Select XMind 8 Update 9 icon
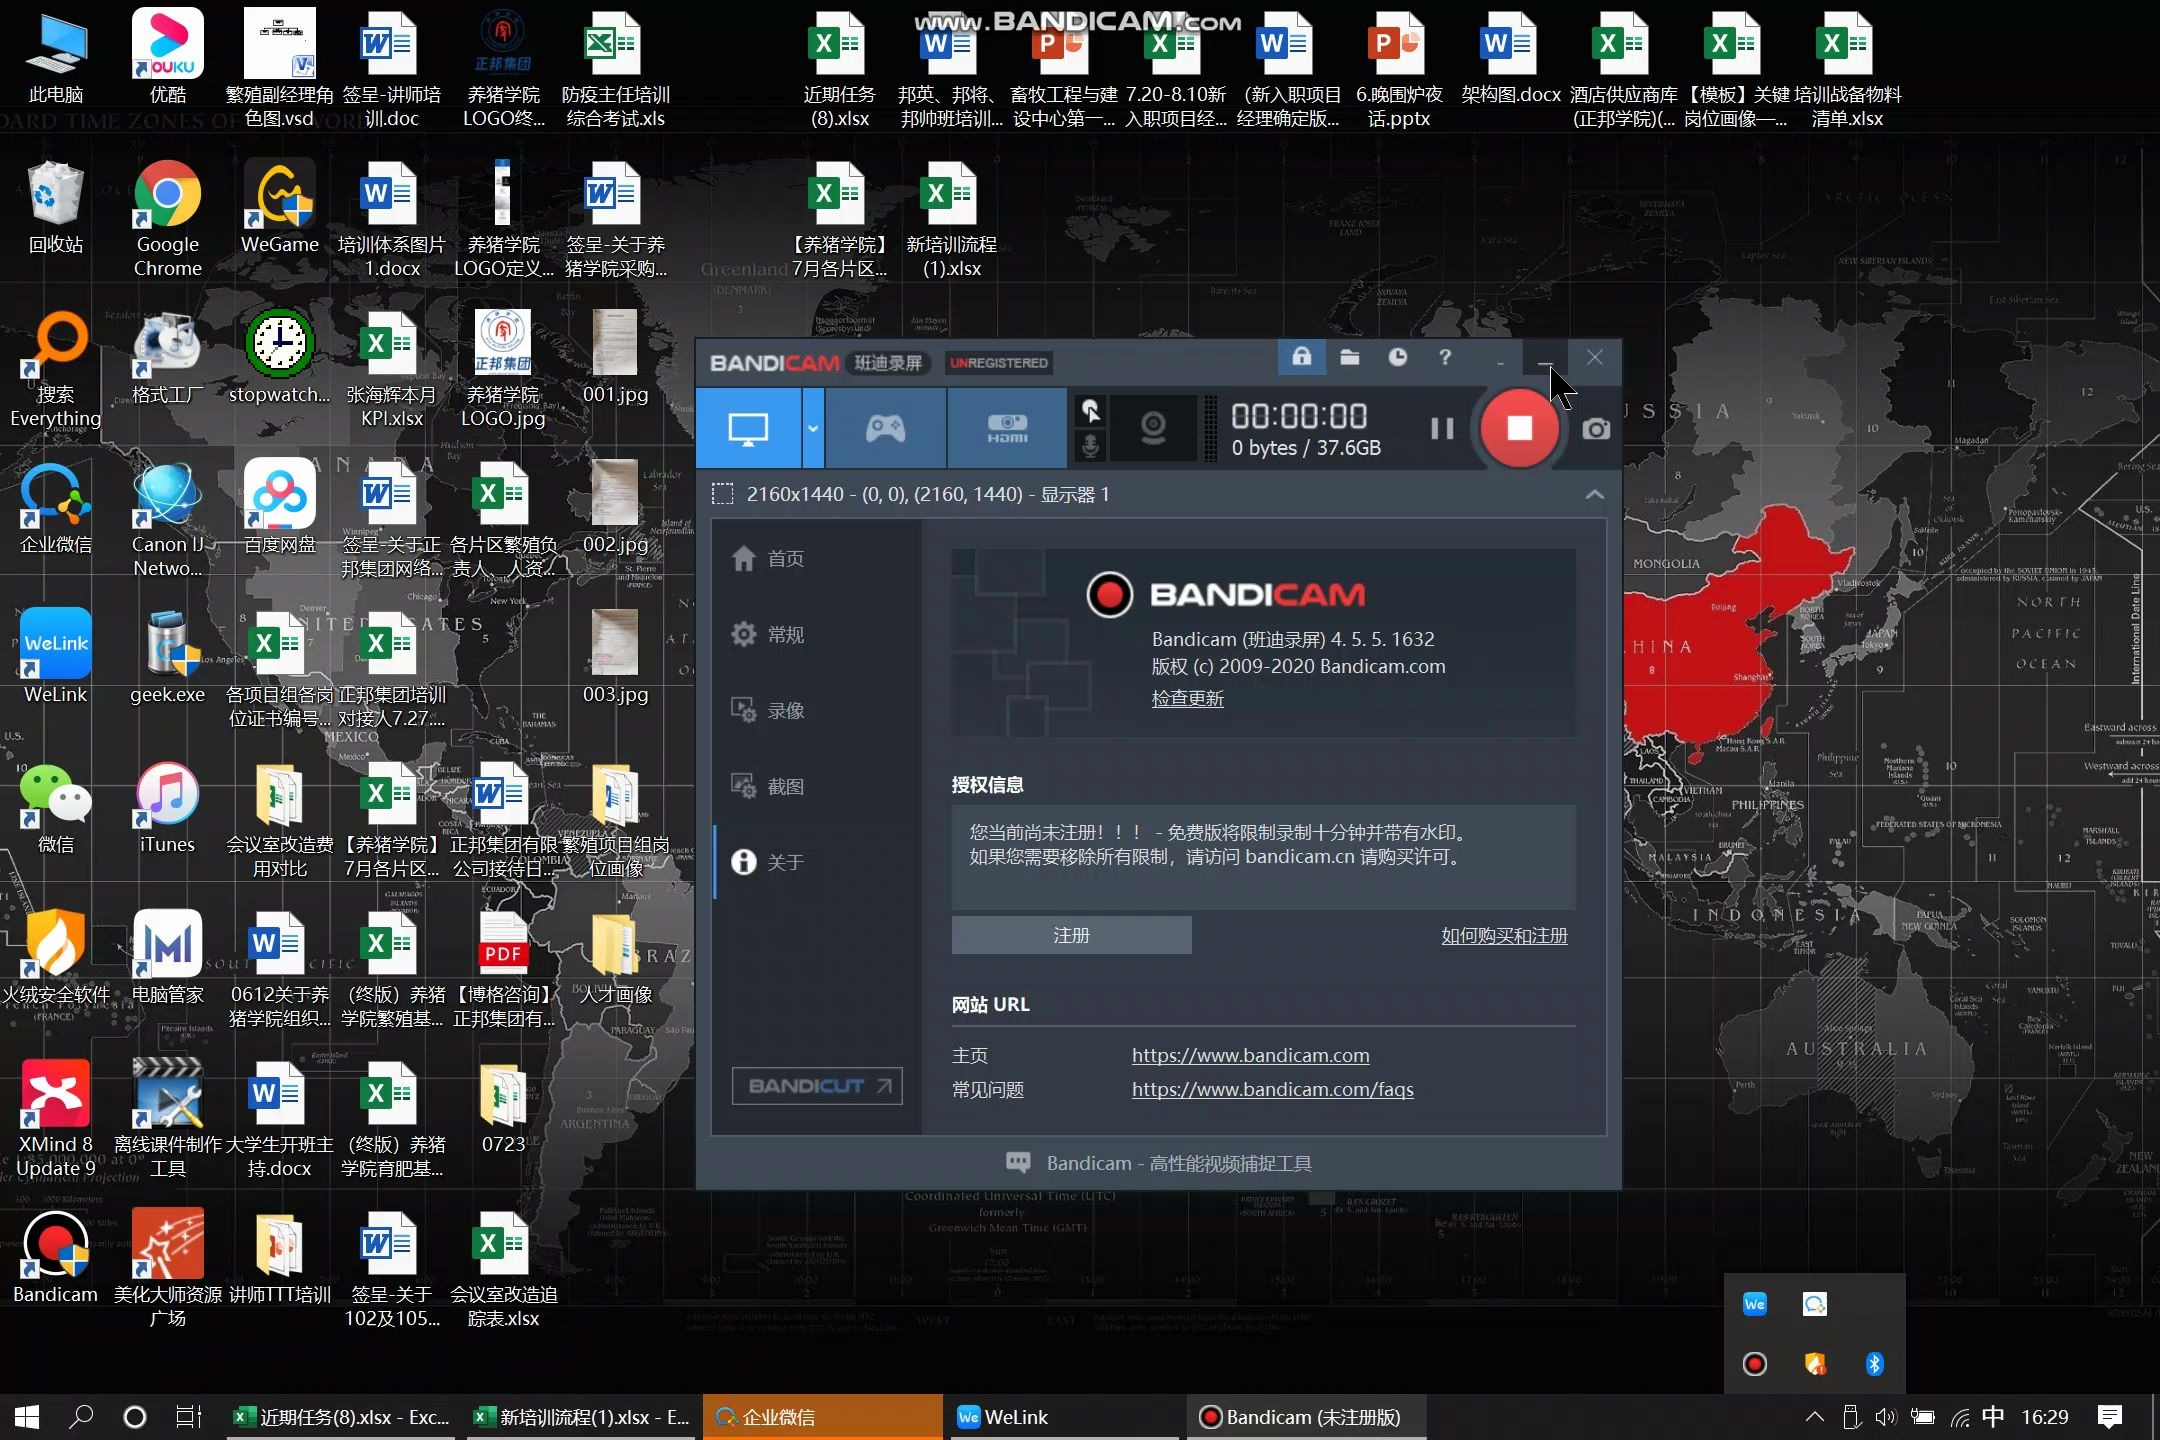This screenshot has height=1440, width=2160. [56, 1120]
